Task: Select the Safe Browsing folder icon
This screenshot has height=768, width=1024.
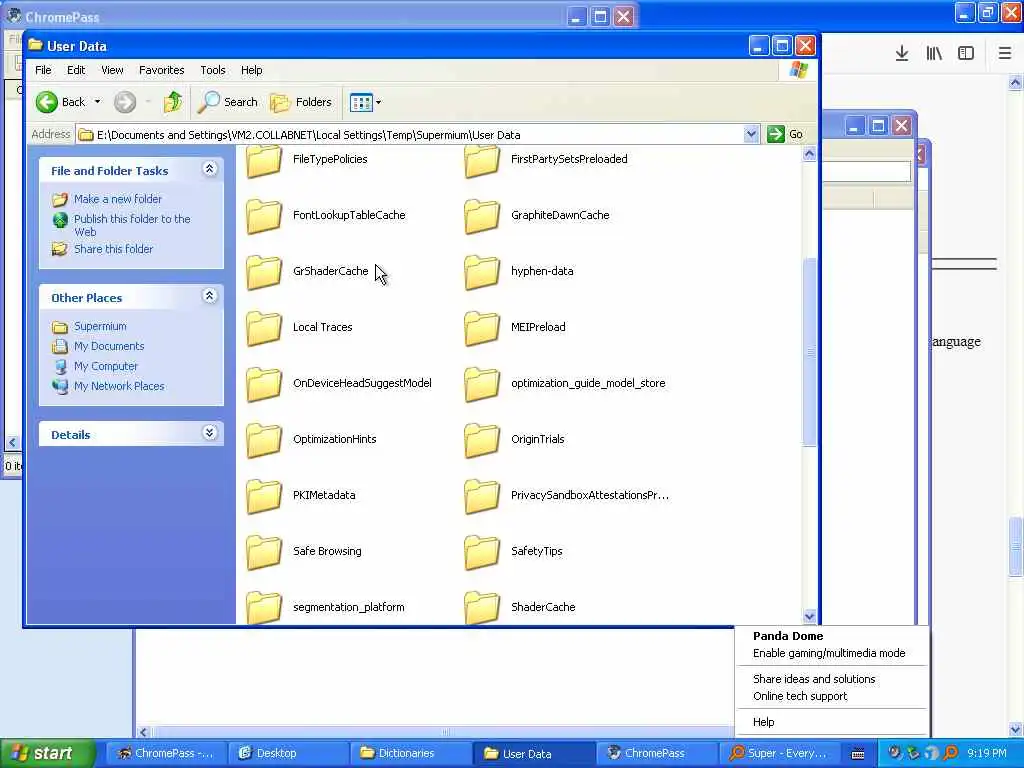Action: point(264,552)
